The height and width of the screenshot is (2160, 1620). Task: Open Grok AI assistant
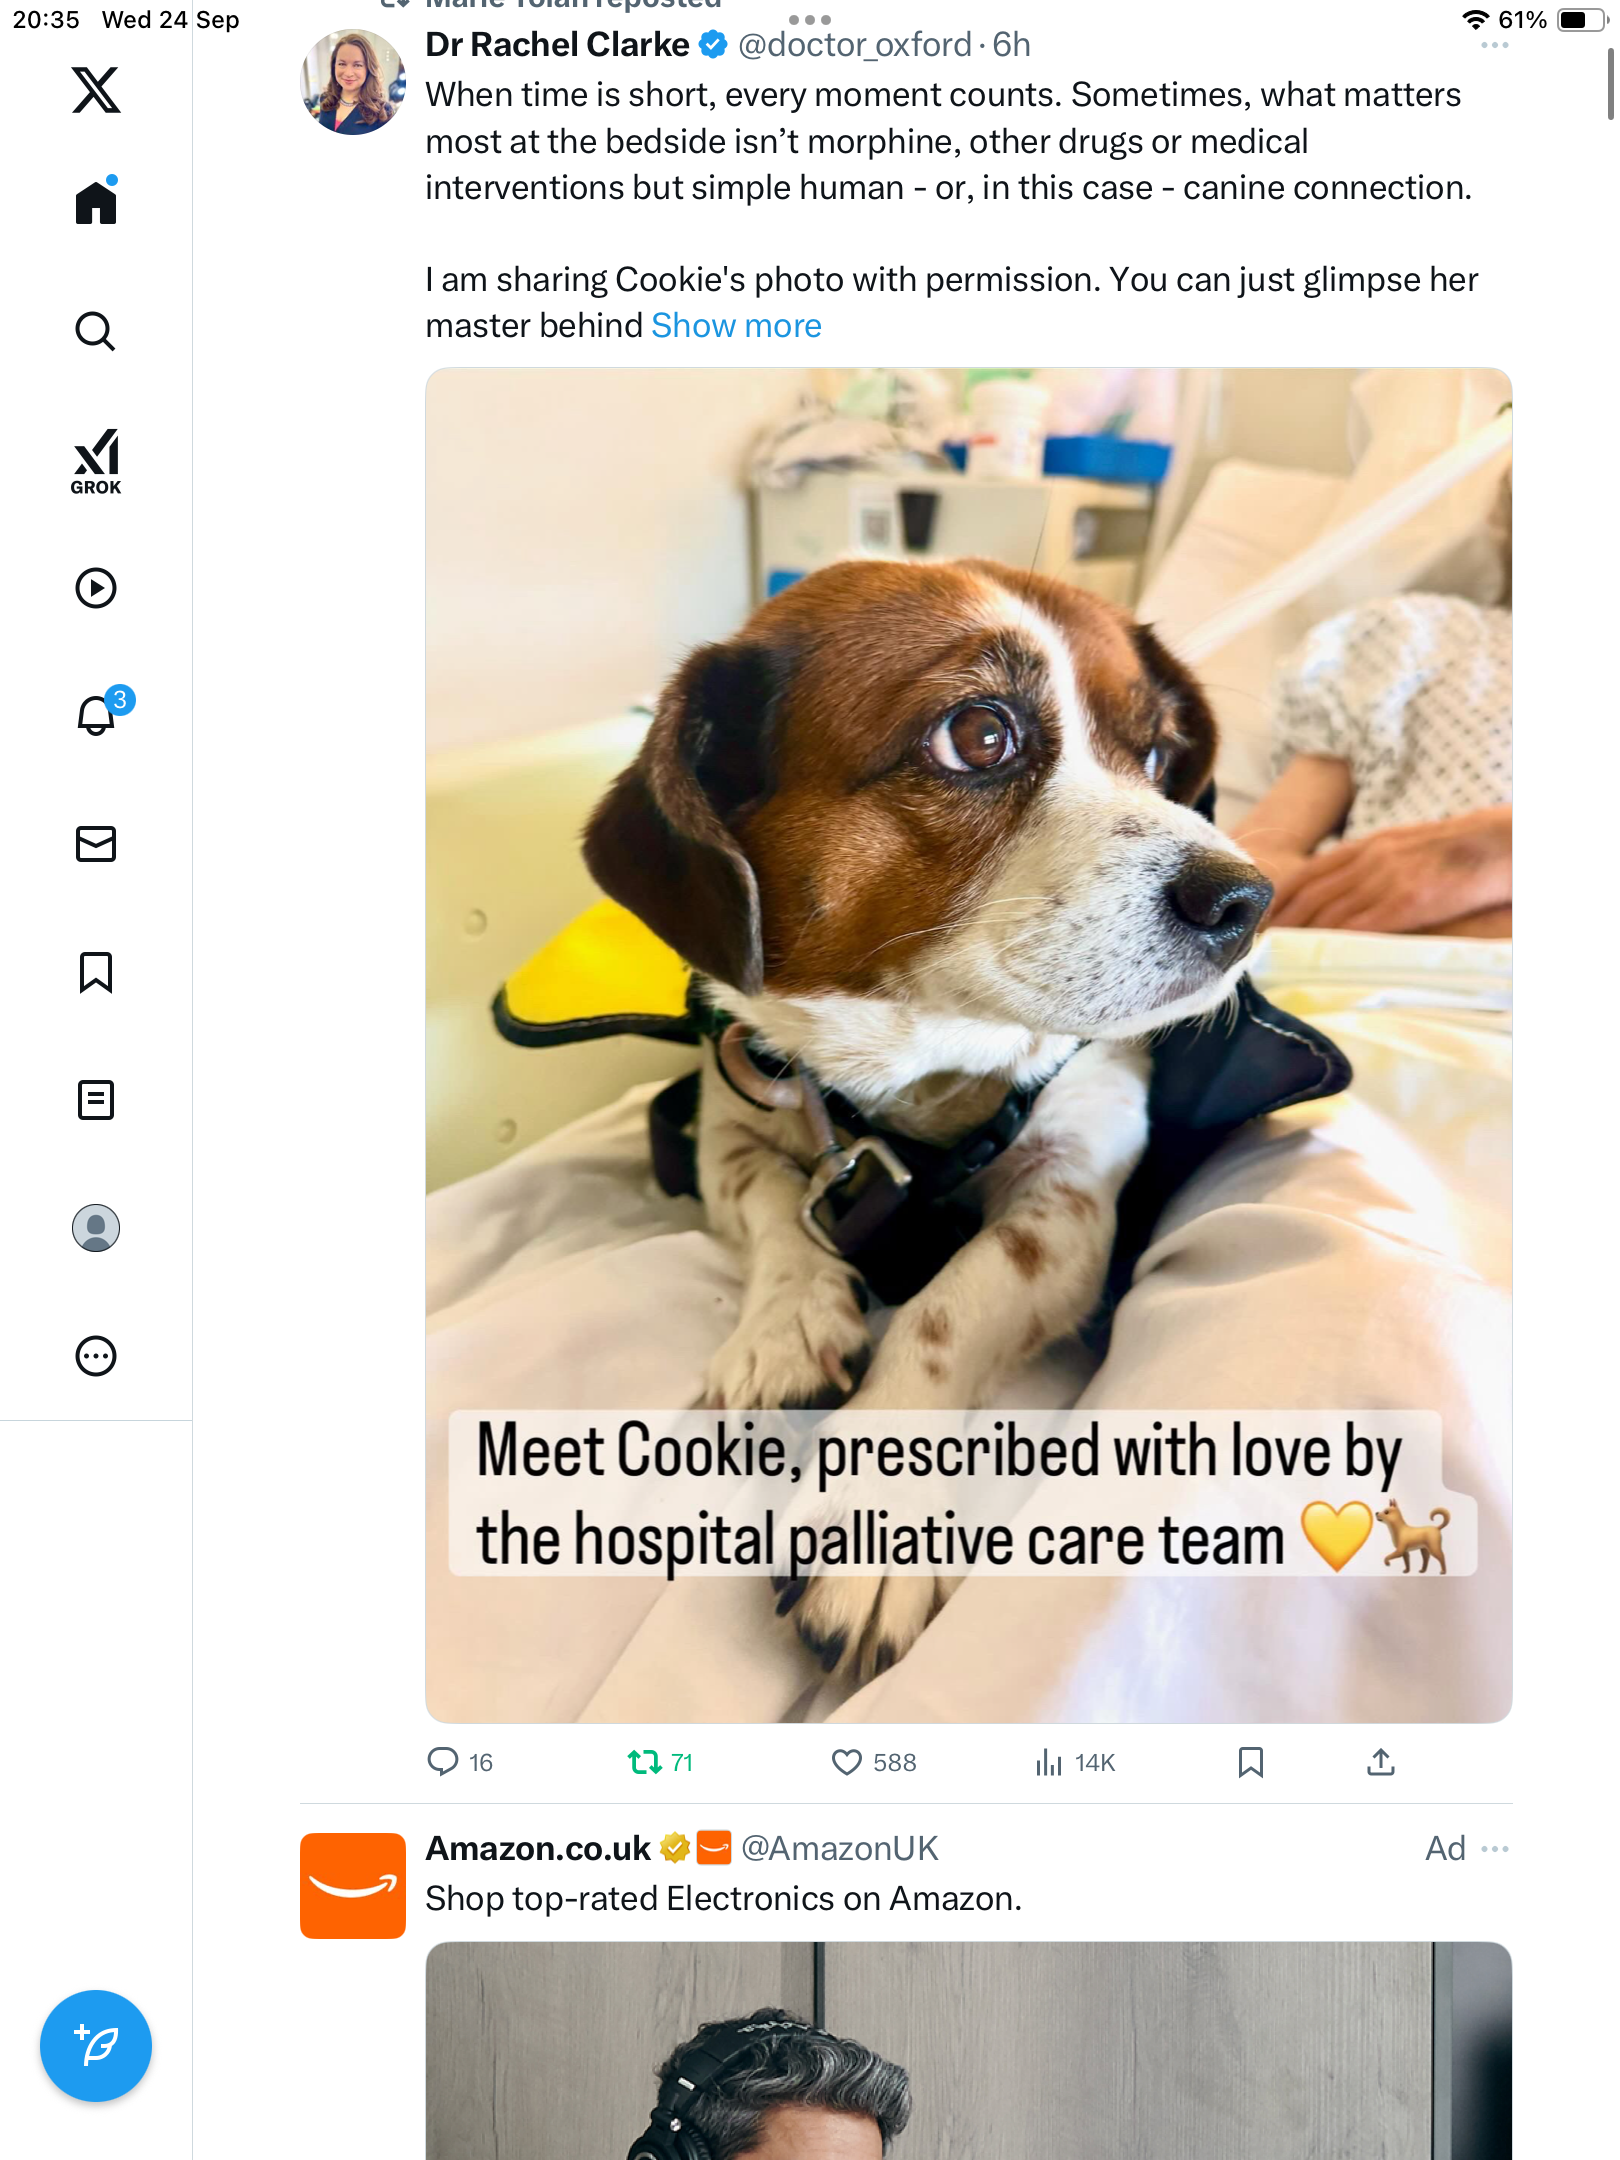click(x=96, y=461)
